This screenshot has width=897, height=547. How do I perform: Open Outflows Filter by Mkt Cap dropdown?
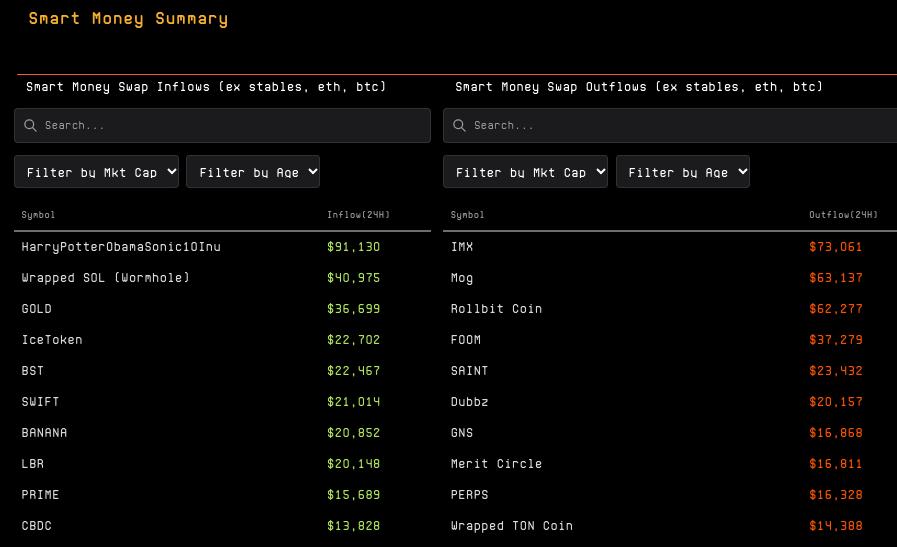[525, 172]
